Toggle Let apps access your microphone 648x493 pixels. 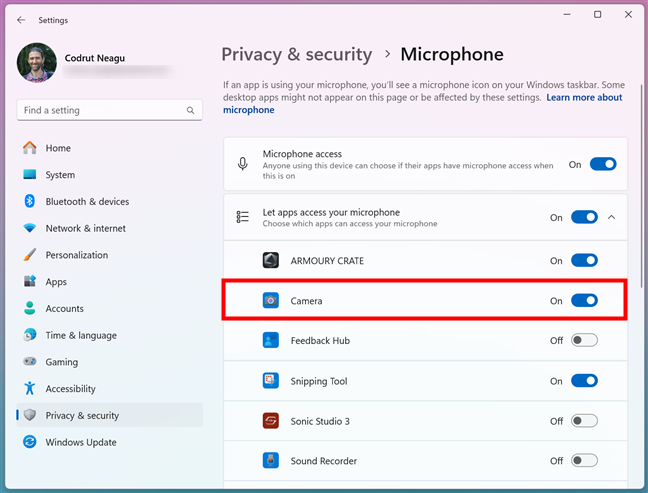click(584, 217)
